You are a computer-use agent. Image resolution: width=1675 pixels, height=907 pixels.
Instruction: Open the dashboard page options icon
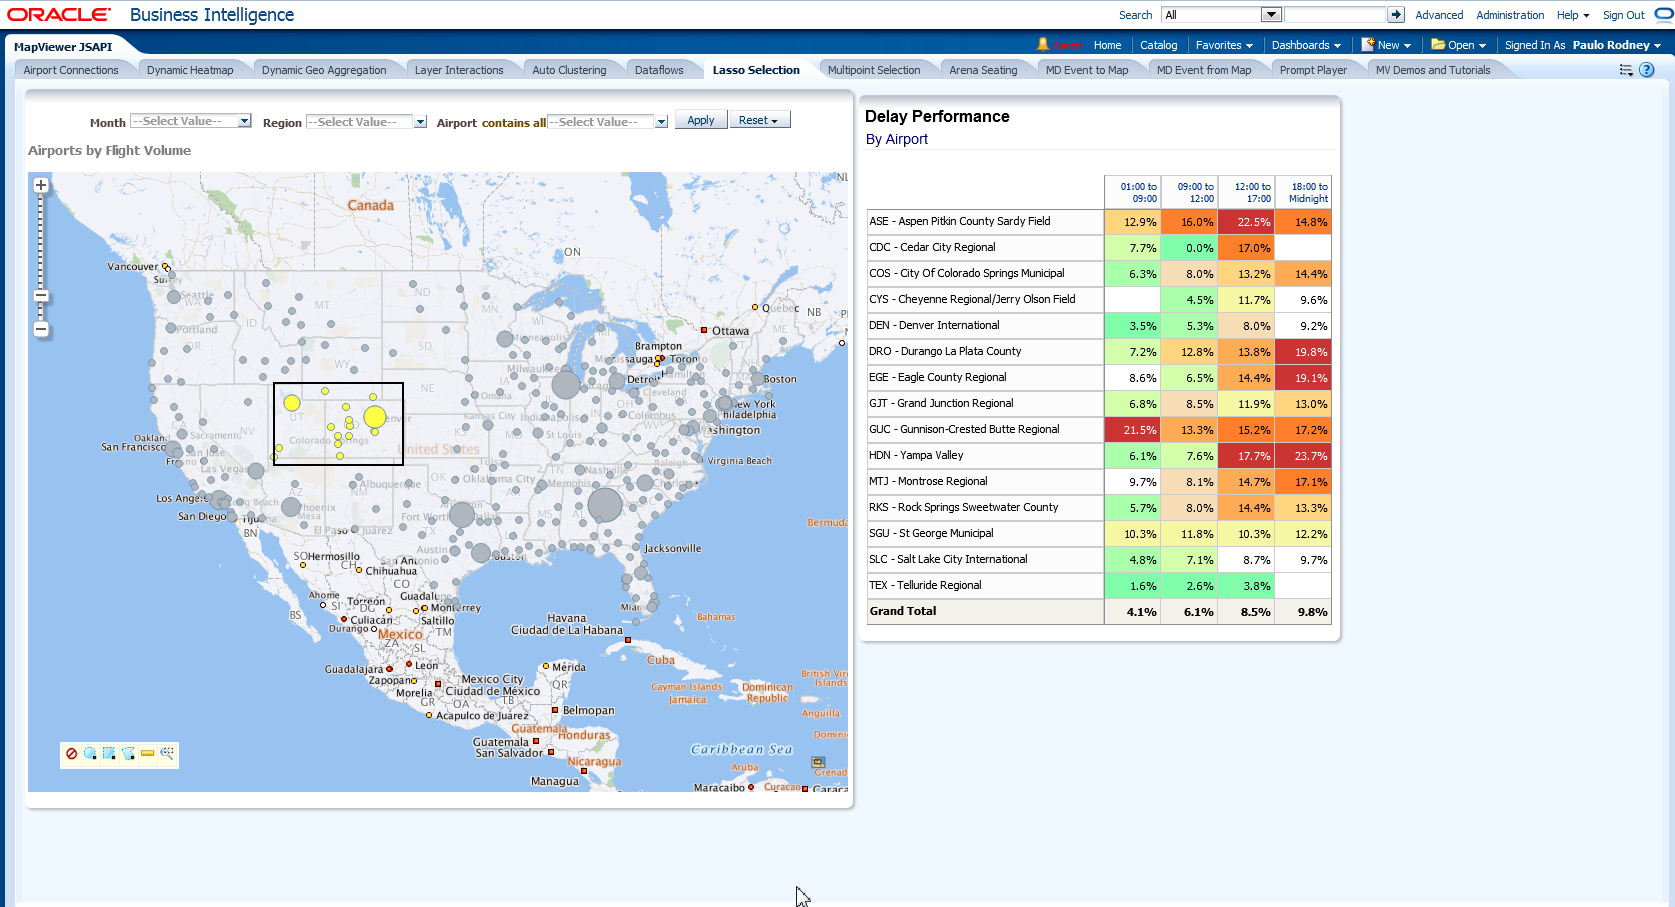(x=1626, y=70)
